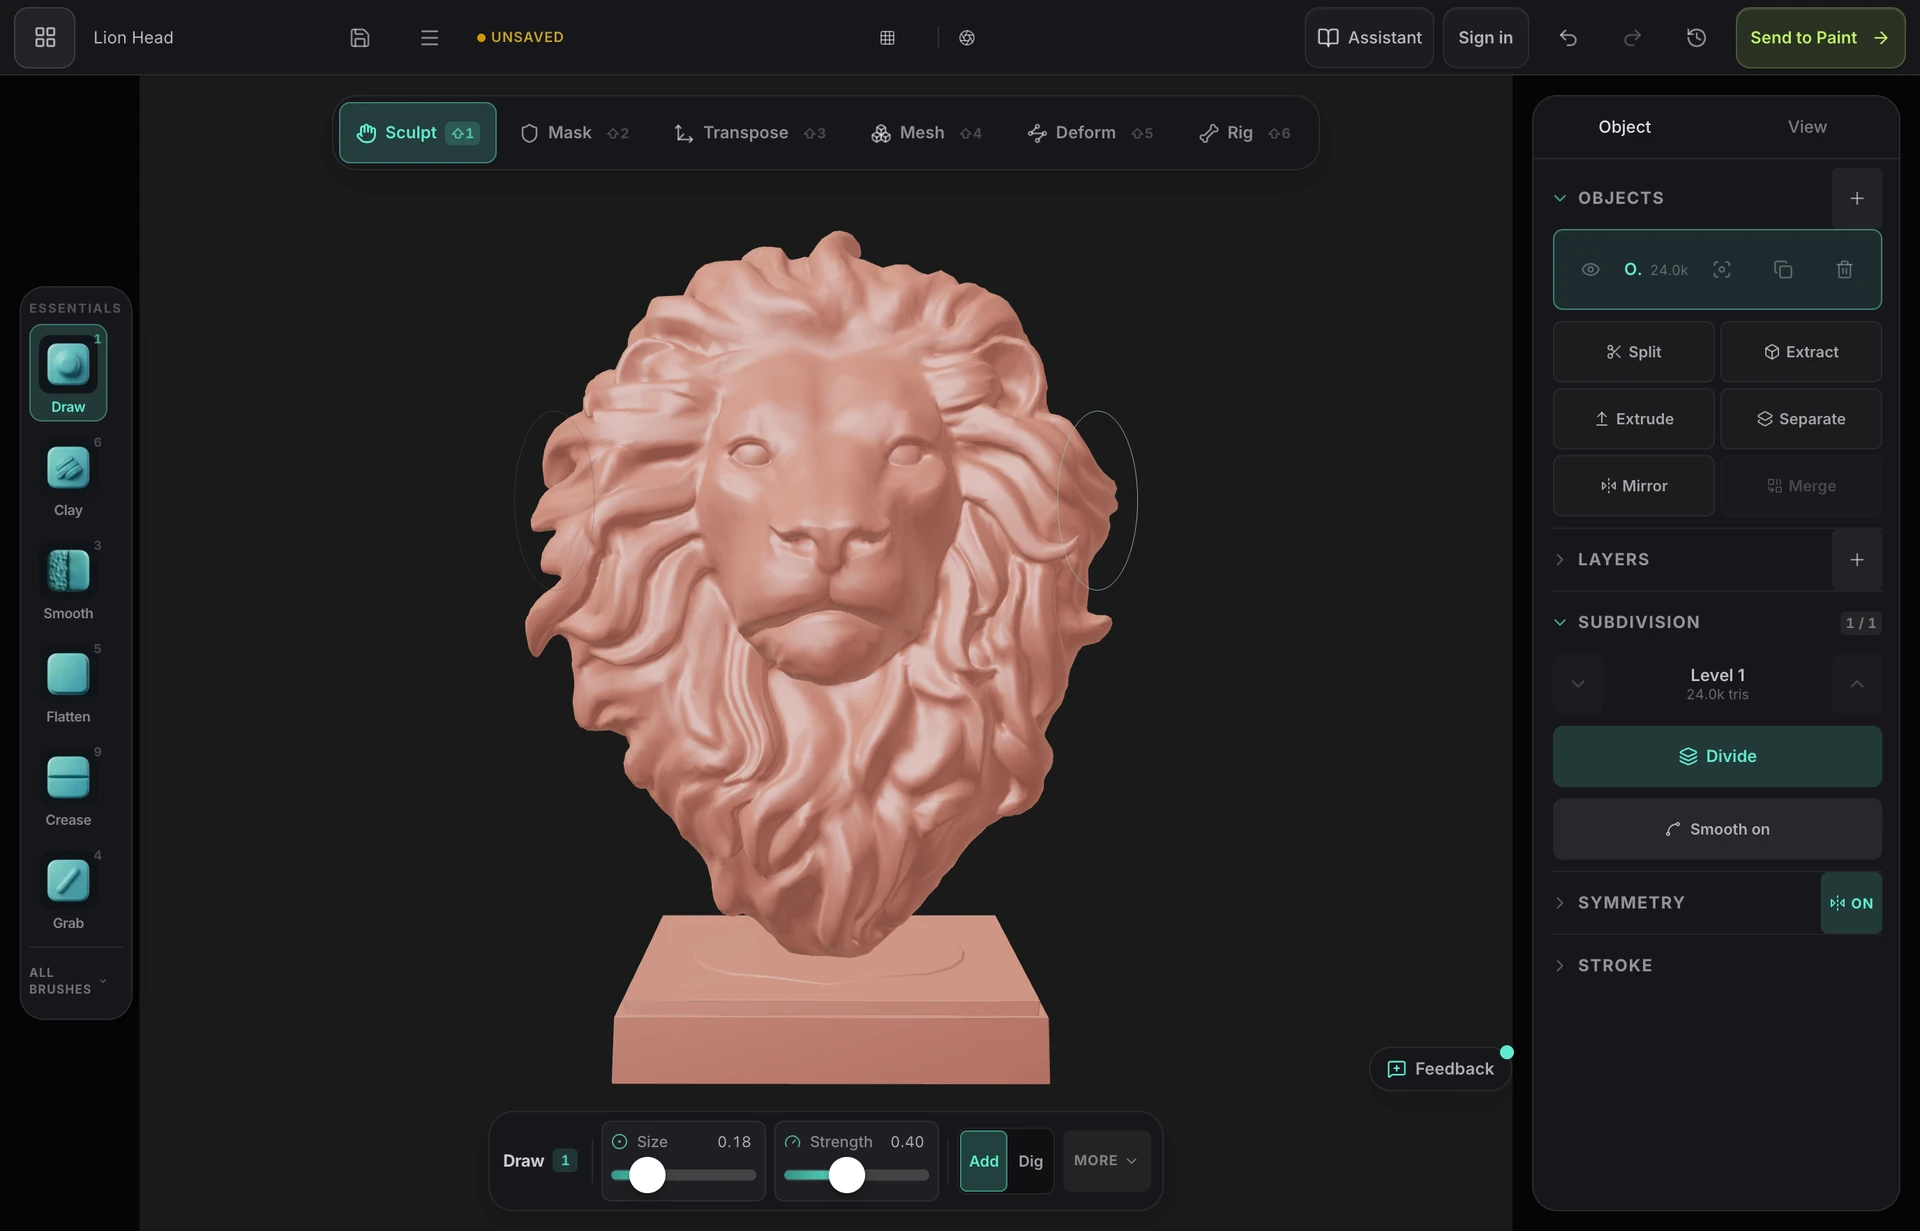
Task: Expand ALL BRUSHES list
Action: pyautogui.click(x=68, y=981)
